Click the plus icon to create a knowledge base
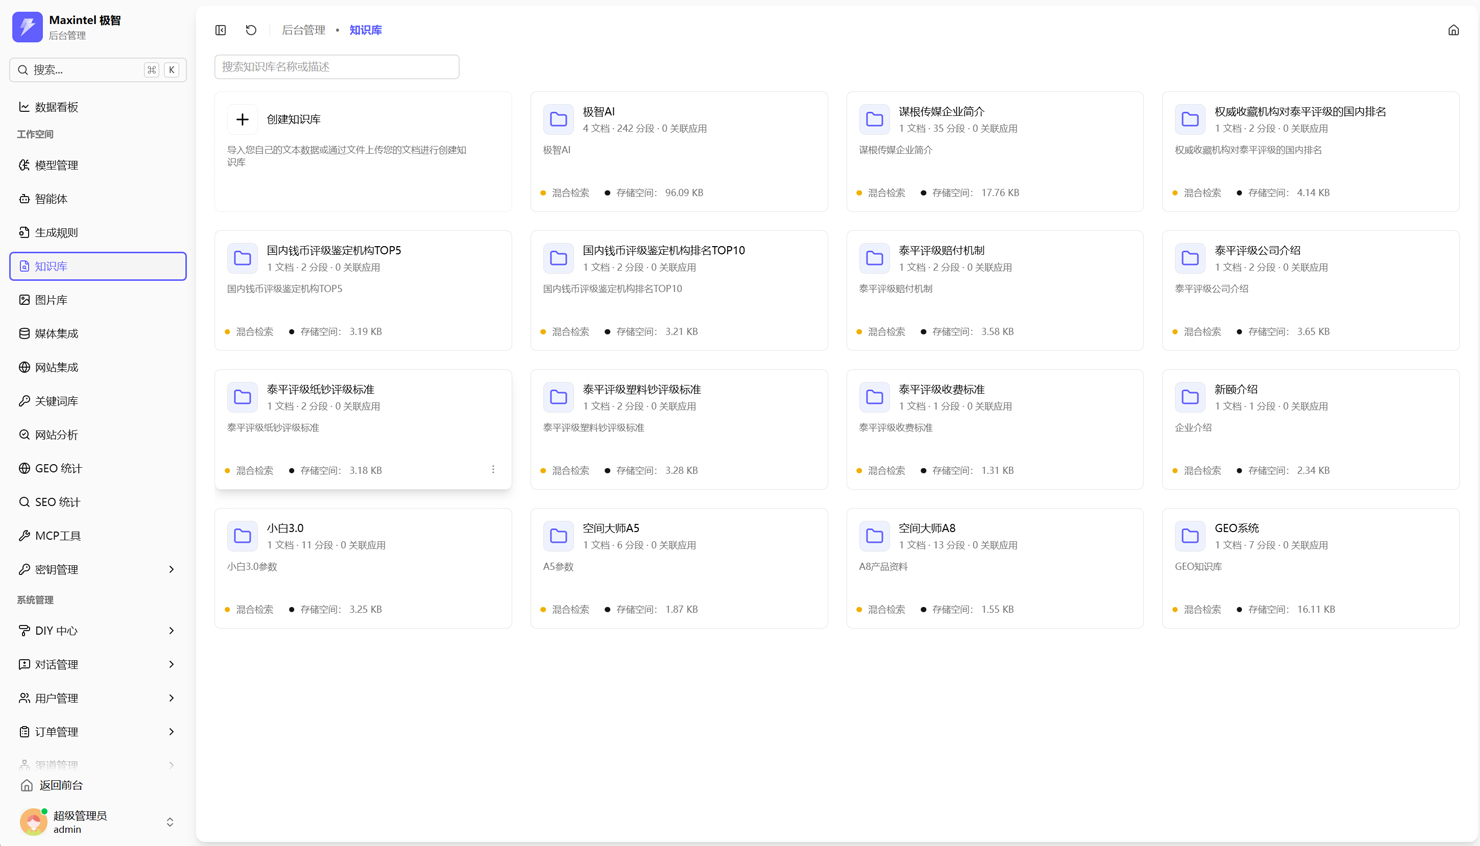 (242, 119)
